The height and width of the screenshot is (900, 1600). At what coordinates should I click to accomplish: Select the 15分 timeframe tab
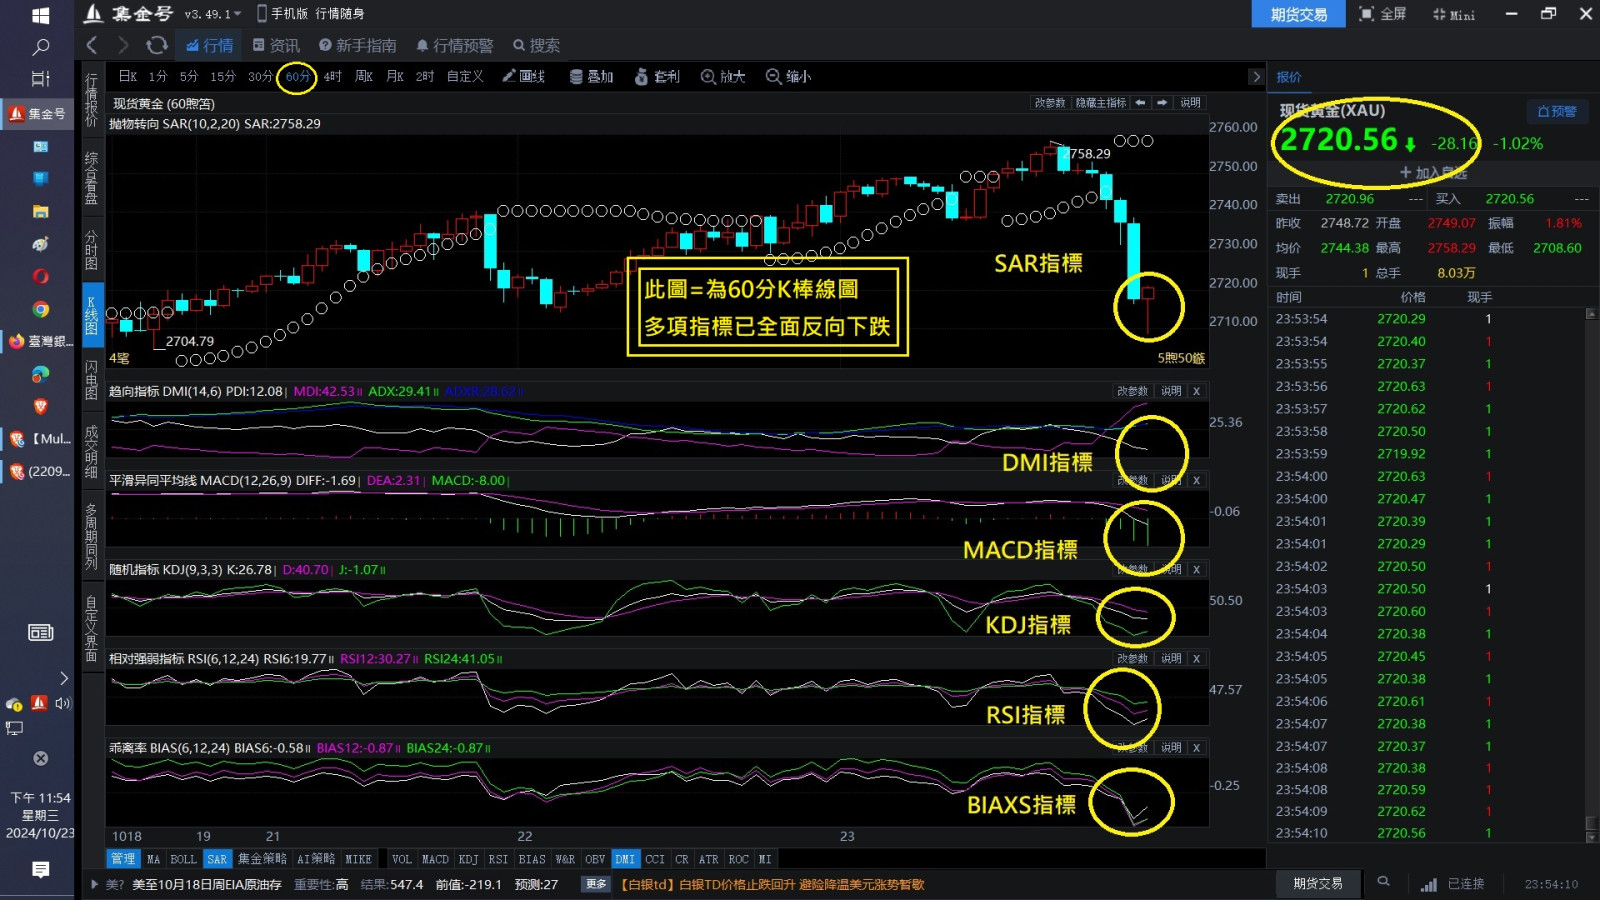pyautogui.click(x=222, y=76)
